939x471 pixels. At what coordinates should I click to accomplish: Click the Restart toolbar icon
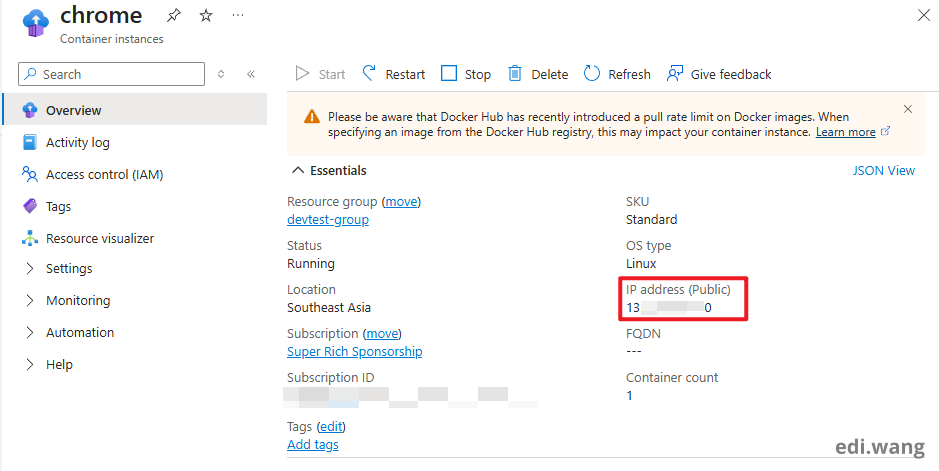tap(370, 74)
